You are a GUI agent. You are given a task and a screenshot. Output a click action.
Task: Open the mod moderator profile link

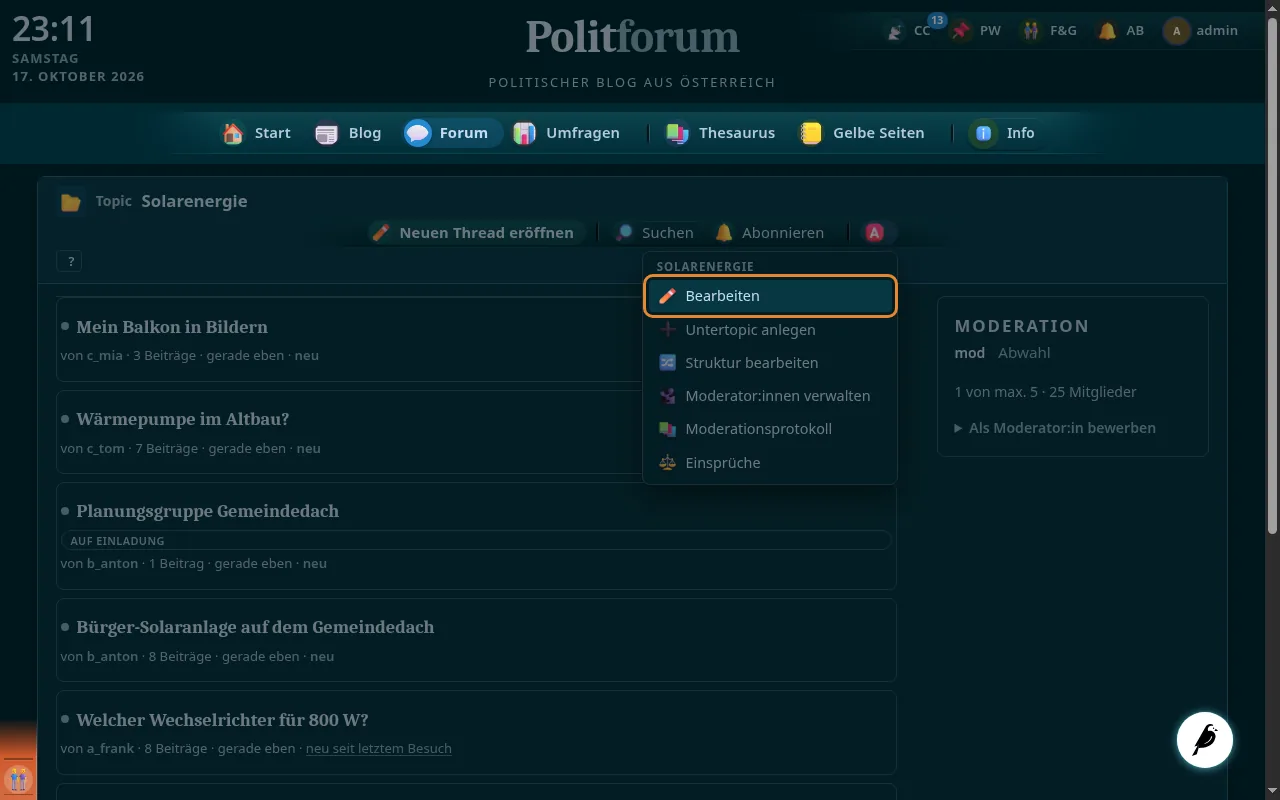coord(970,353)
